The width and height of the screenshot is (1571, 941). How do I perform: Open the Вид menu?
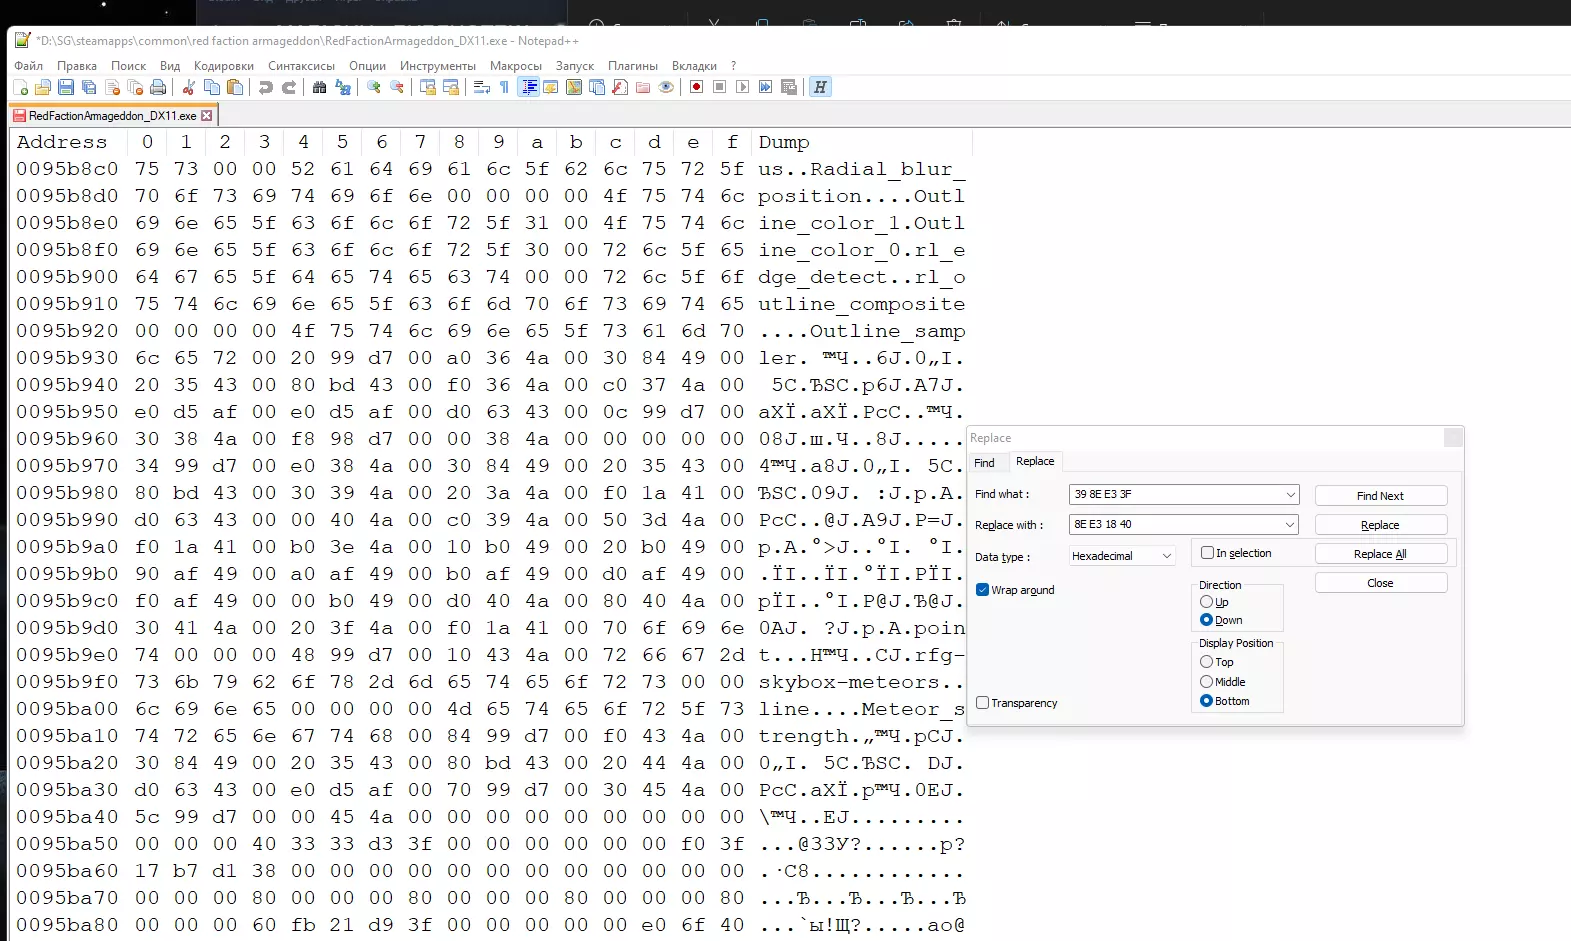point(170,66)
